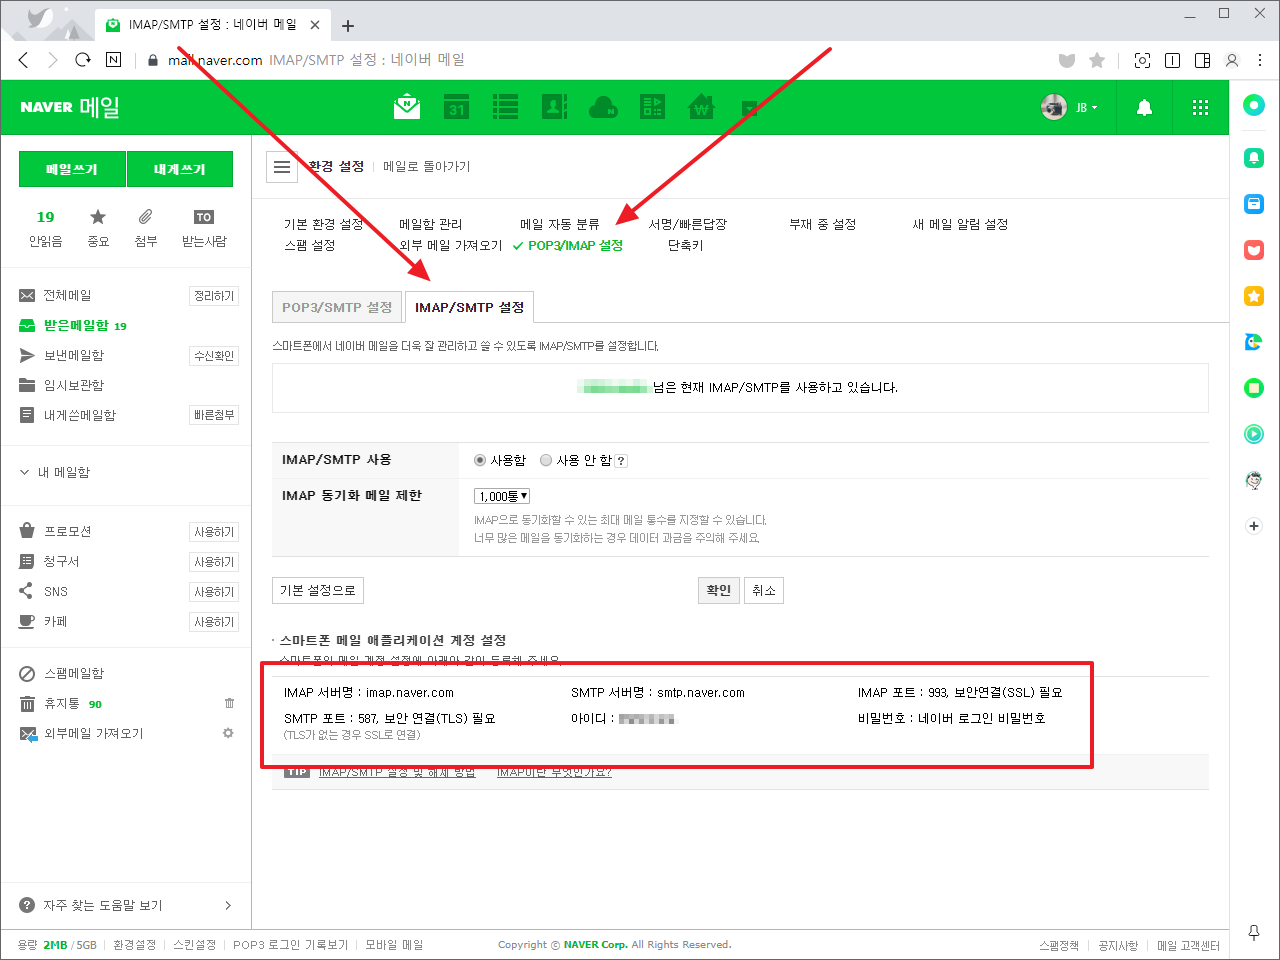The image size is (1280, 960).
Task: Click 수신확인 next to 보낸메일함
Action: tap(214, 356)
